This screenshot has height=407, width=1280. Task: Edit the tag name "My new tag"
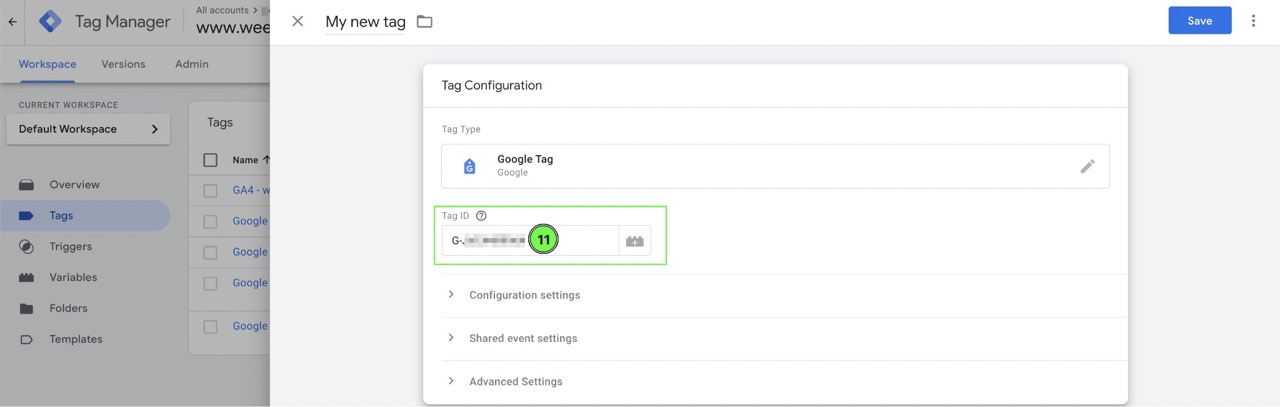[365, 21]
